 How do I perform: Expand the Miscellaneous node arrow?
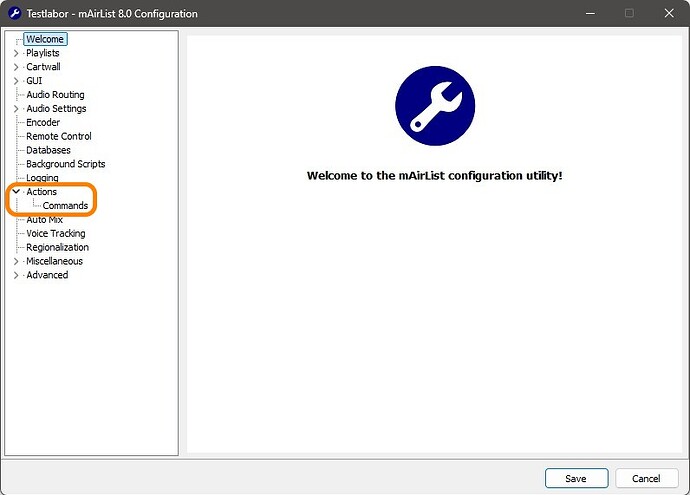click(16, 261)
